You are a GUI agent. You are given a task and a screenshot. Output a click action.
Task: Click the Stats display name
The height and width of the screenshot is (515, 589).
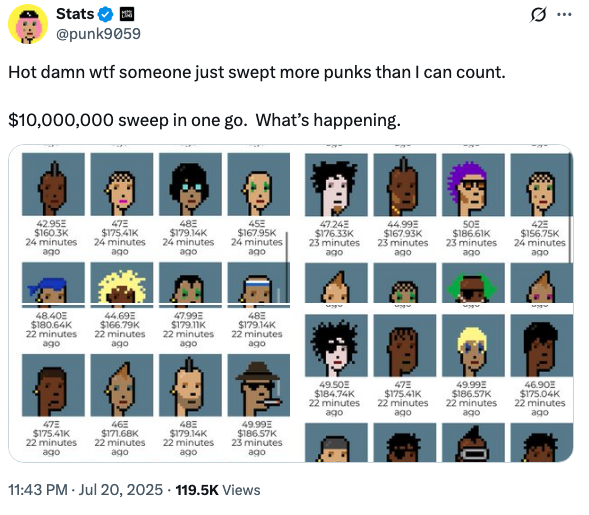(75, 14)
